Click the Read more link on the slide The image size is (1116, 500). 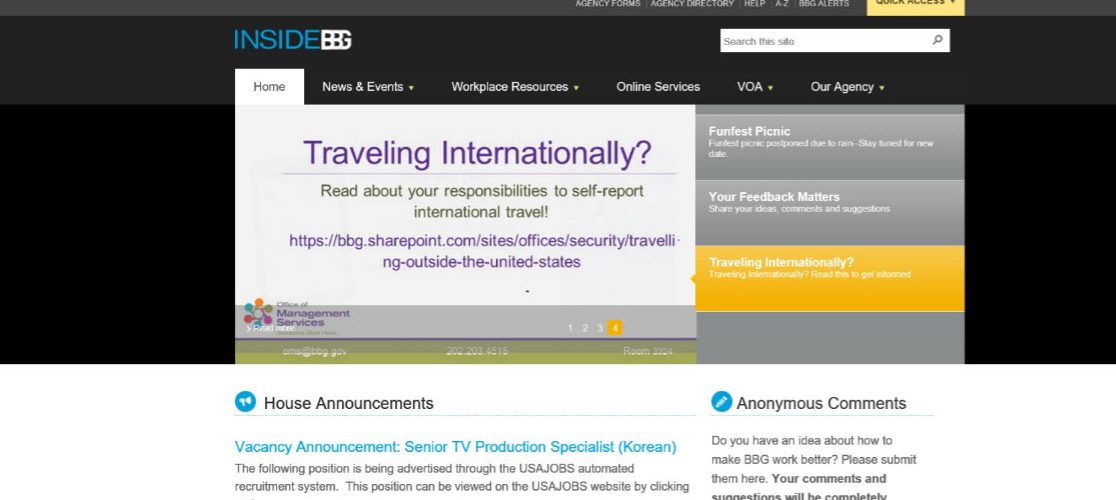click(x=272, y=328)
